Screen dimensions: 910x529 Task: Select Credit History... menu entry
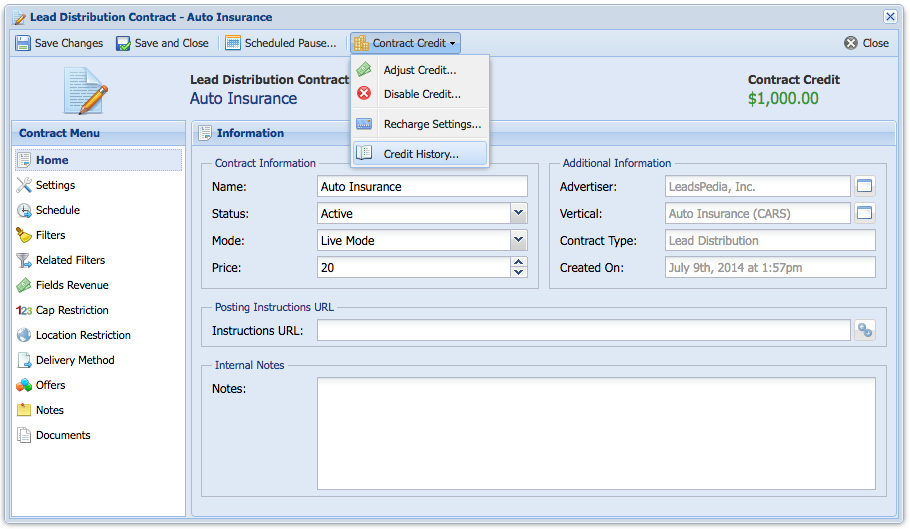pos(420,154)
